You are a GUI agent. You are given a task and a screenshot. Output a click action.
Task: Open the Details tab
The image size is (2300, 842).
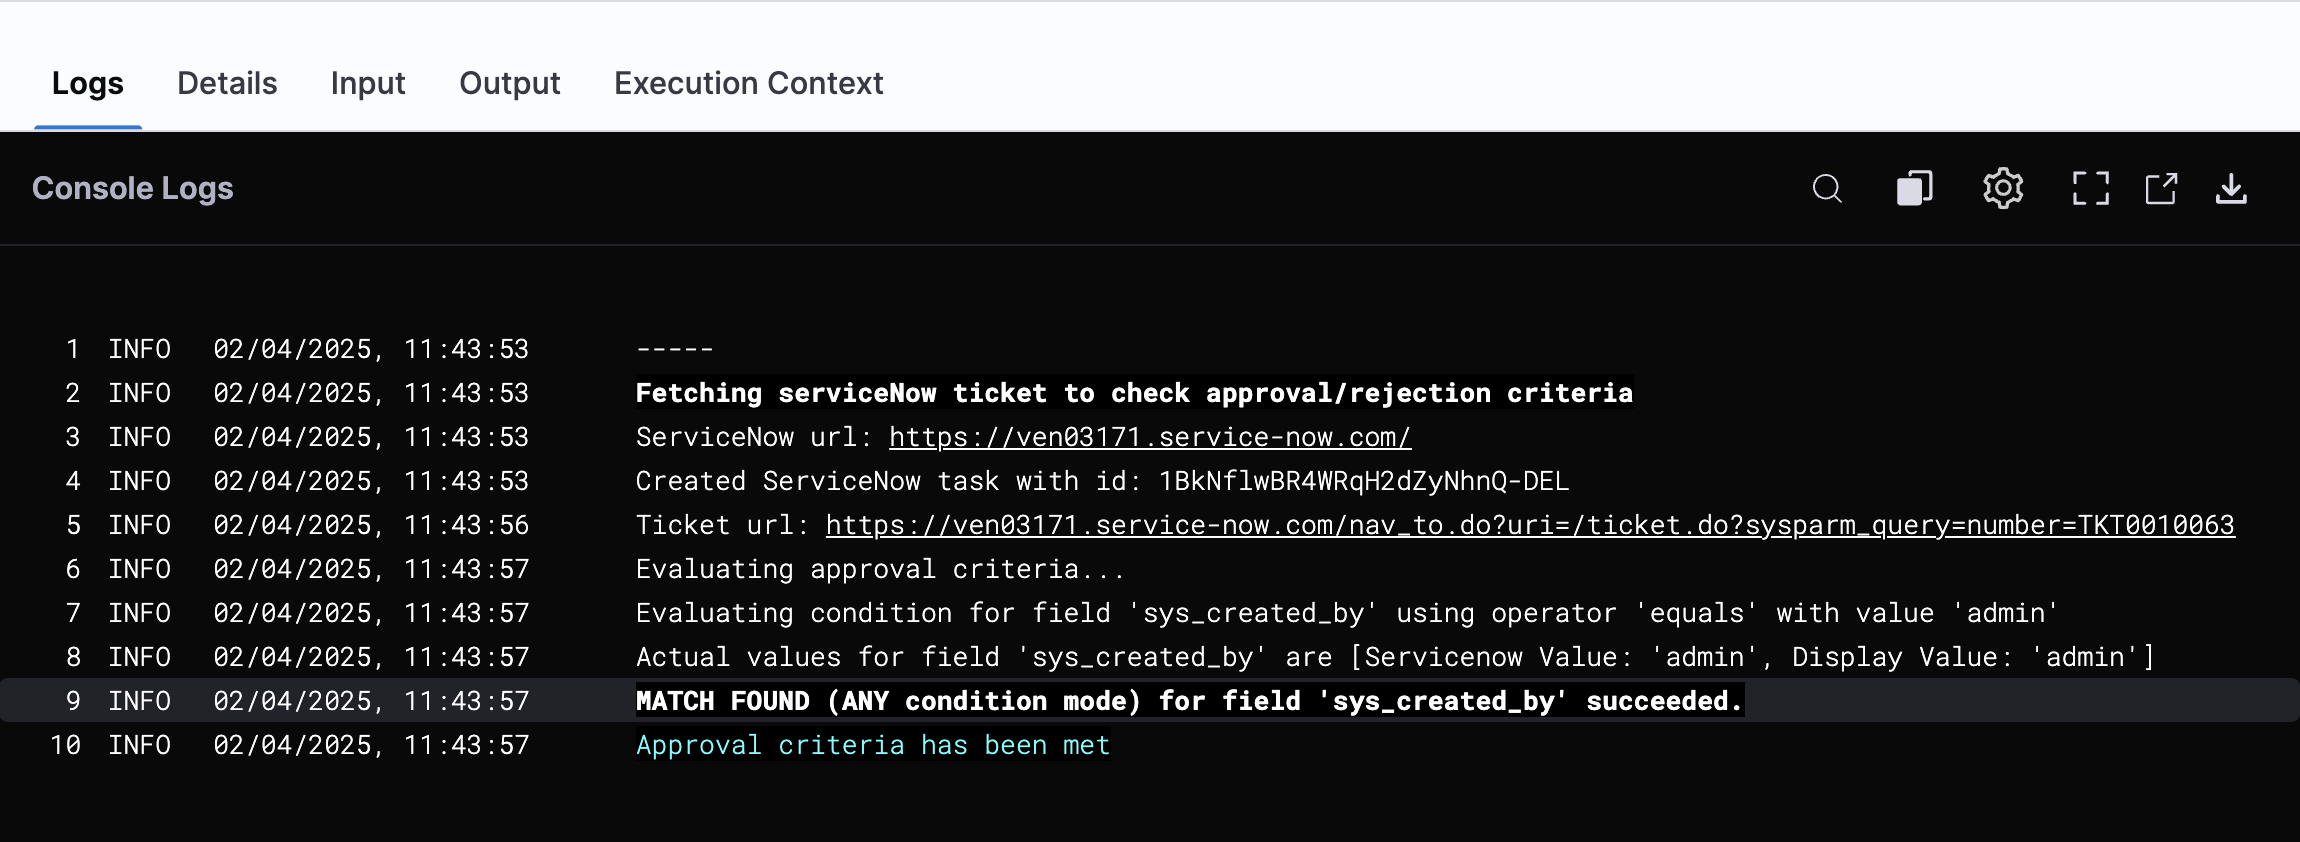pos(227,83)
